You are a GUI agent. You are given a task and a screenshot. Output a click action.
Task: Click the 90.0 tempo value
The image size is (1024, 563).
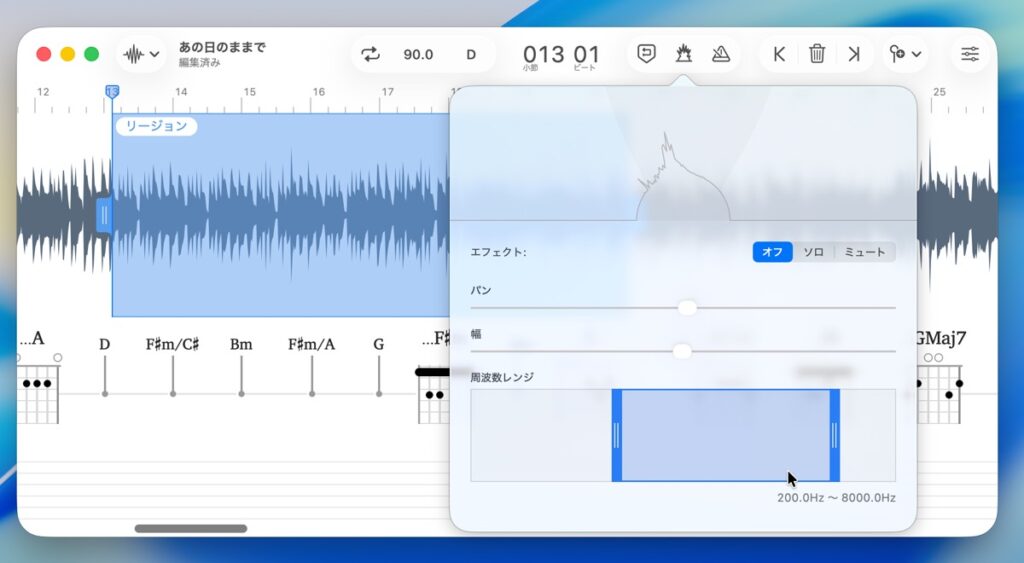tap(418, 54)
